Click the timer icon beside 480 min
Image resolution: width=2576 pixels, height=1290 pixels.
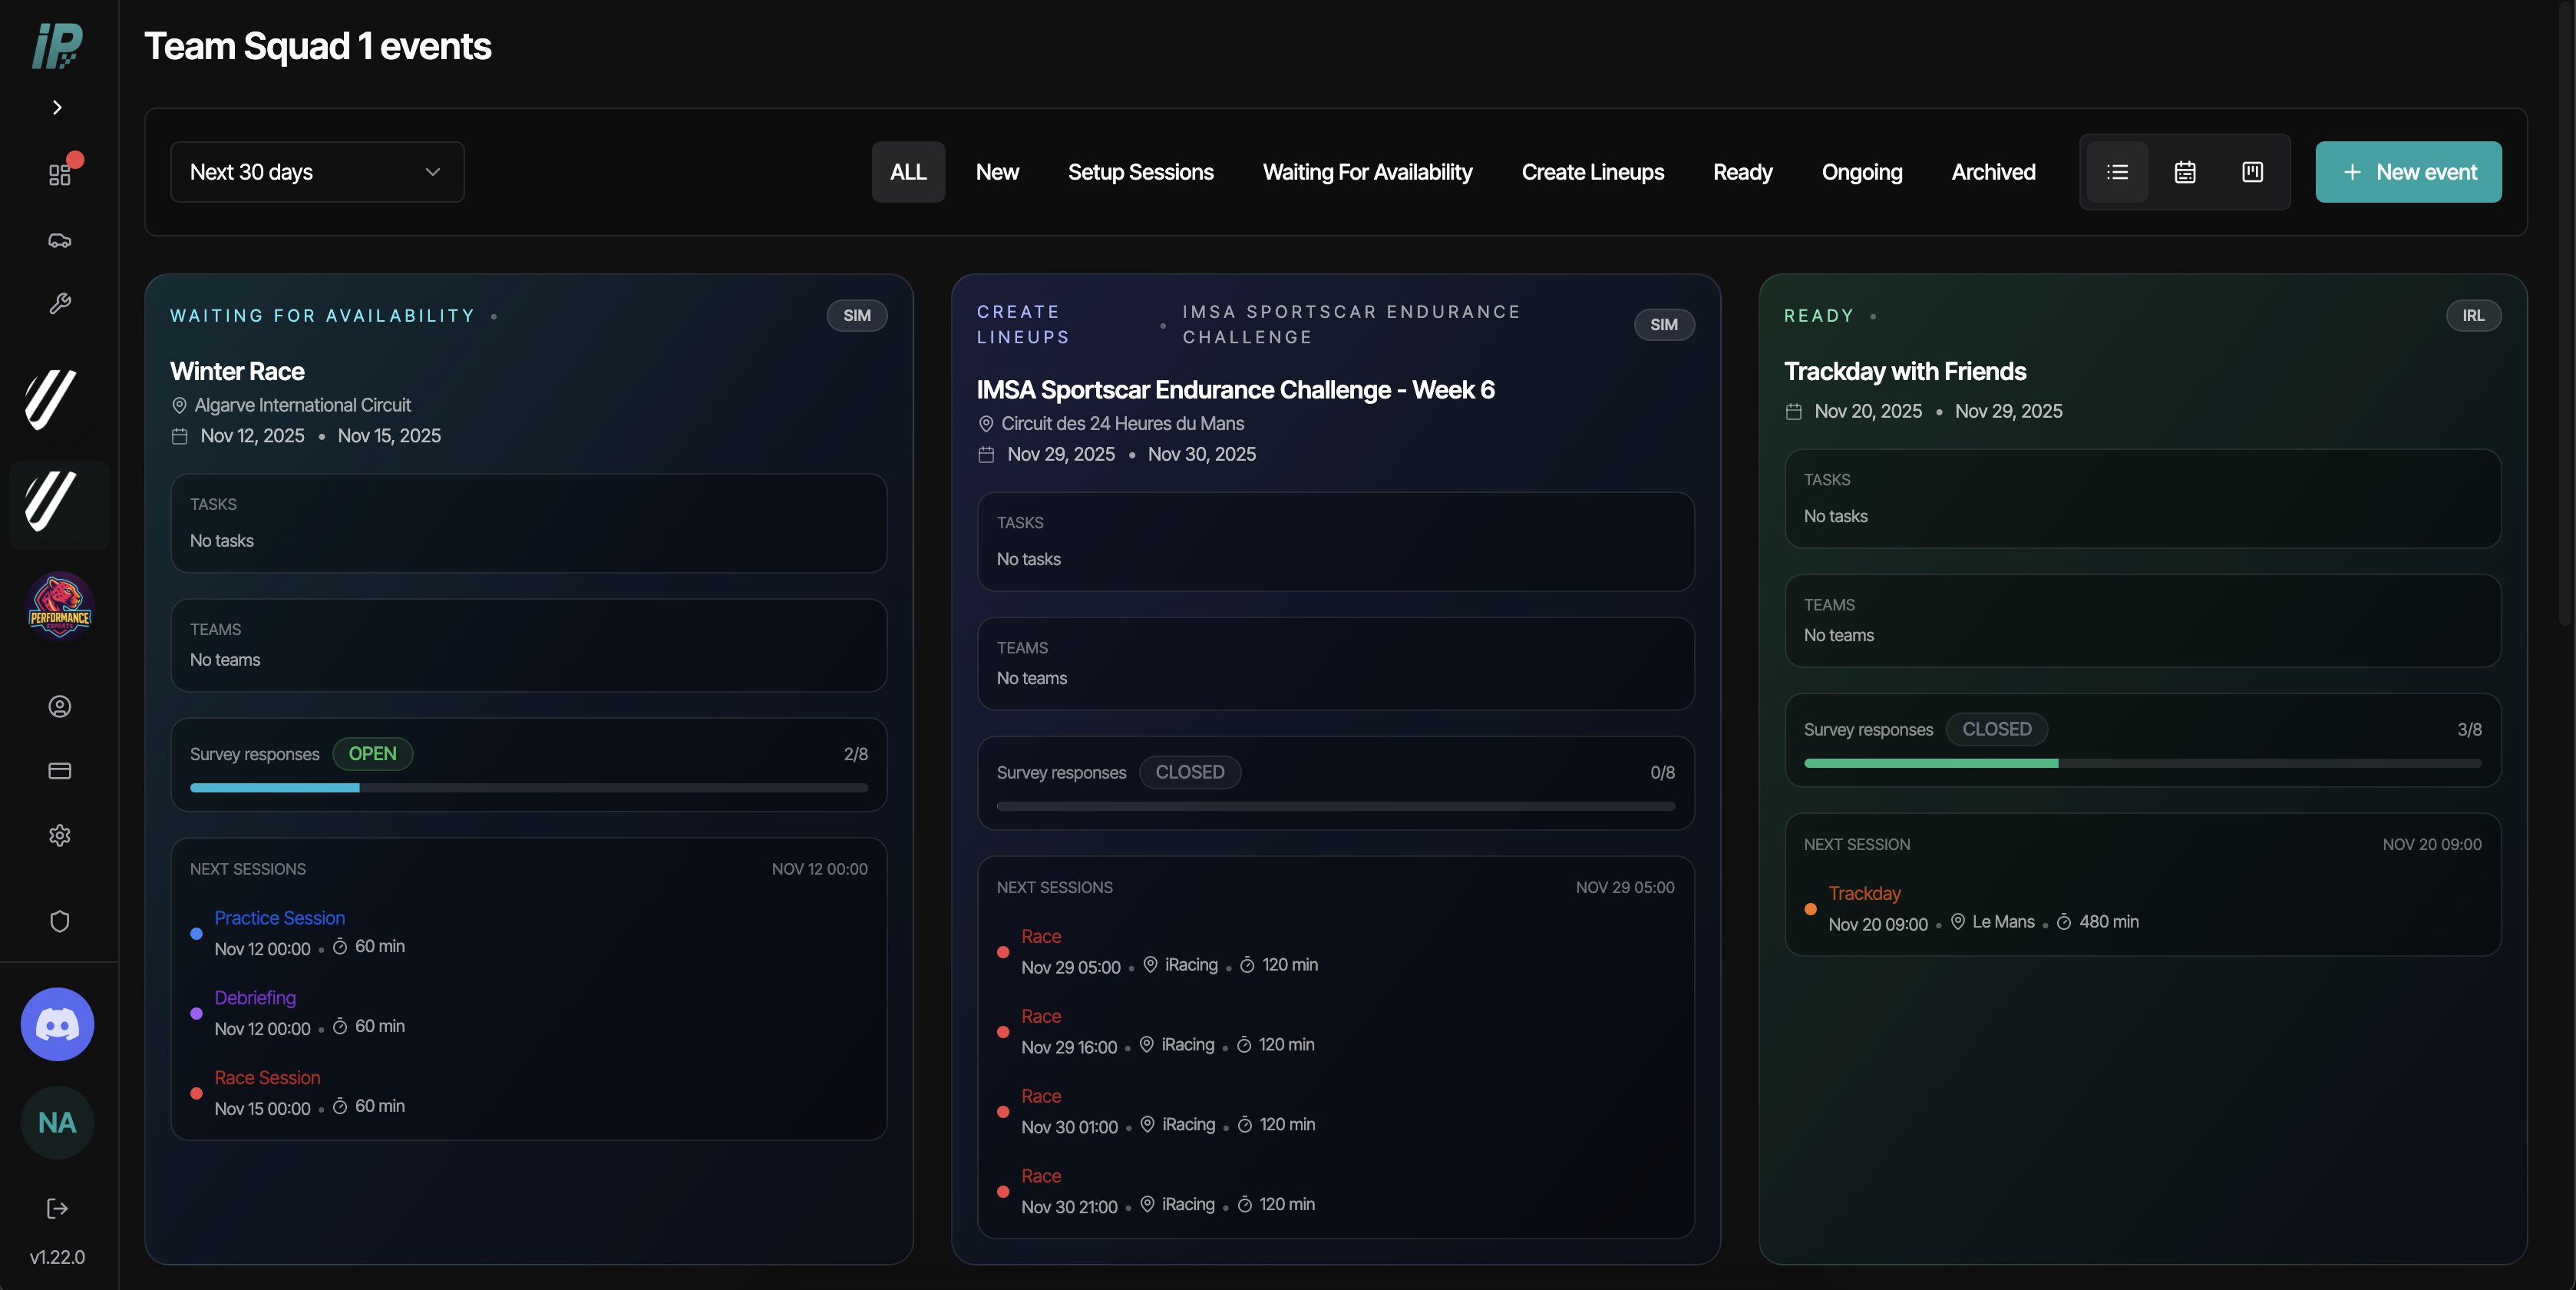tap(2063, 921)
